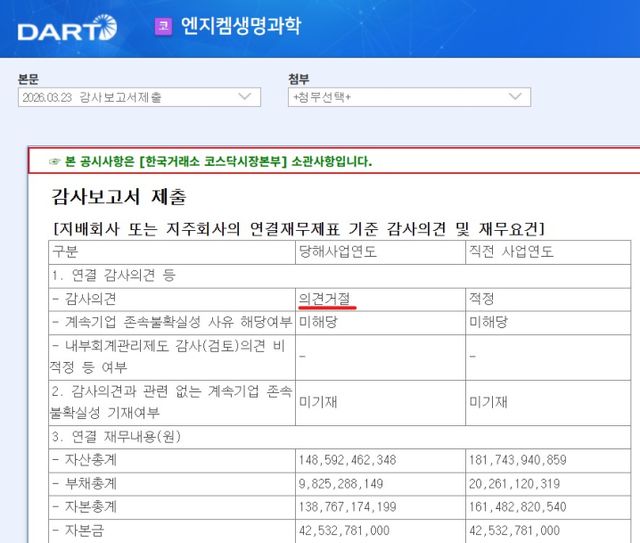Click the DART logo
The image size is (640, 543).
66,28
